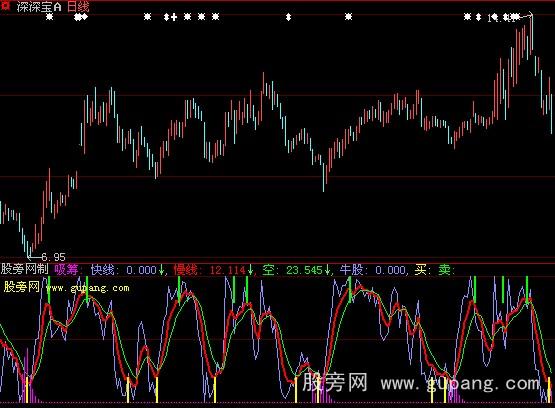
Task: Click the purple 吸筹 indicator label
Action: 67,269
